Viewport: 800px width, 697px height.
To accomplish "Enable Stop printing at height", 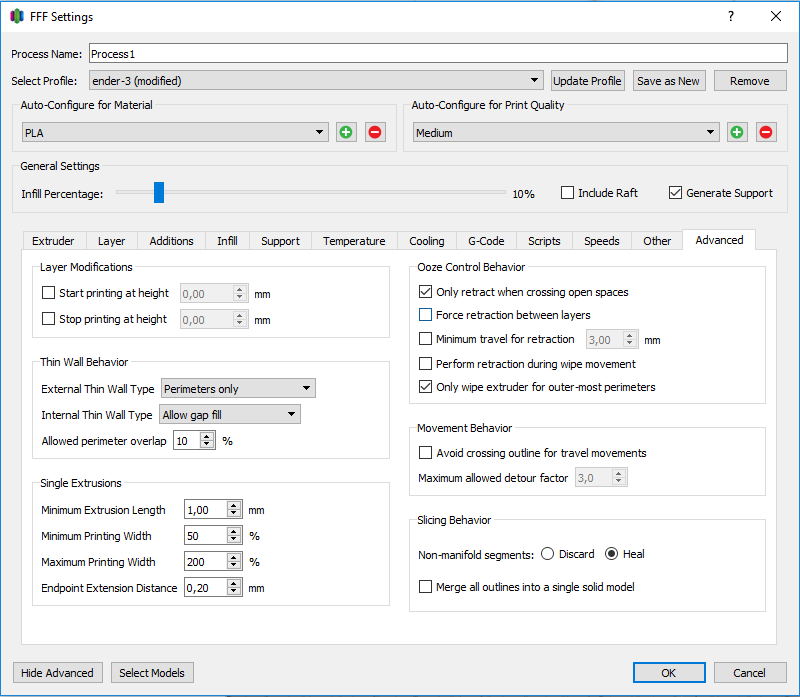I will click(x=48, y=319).
